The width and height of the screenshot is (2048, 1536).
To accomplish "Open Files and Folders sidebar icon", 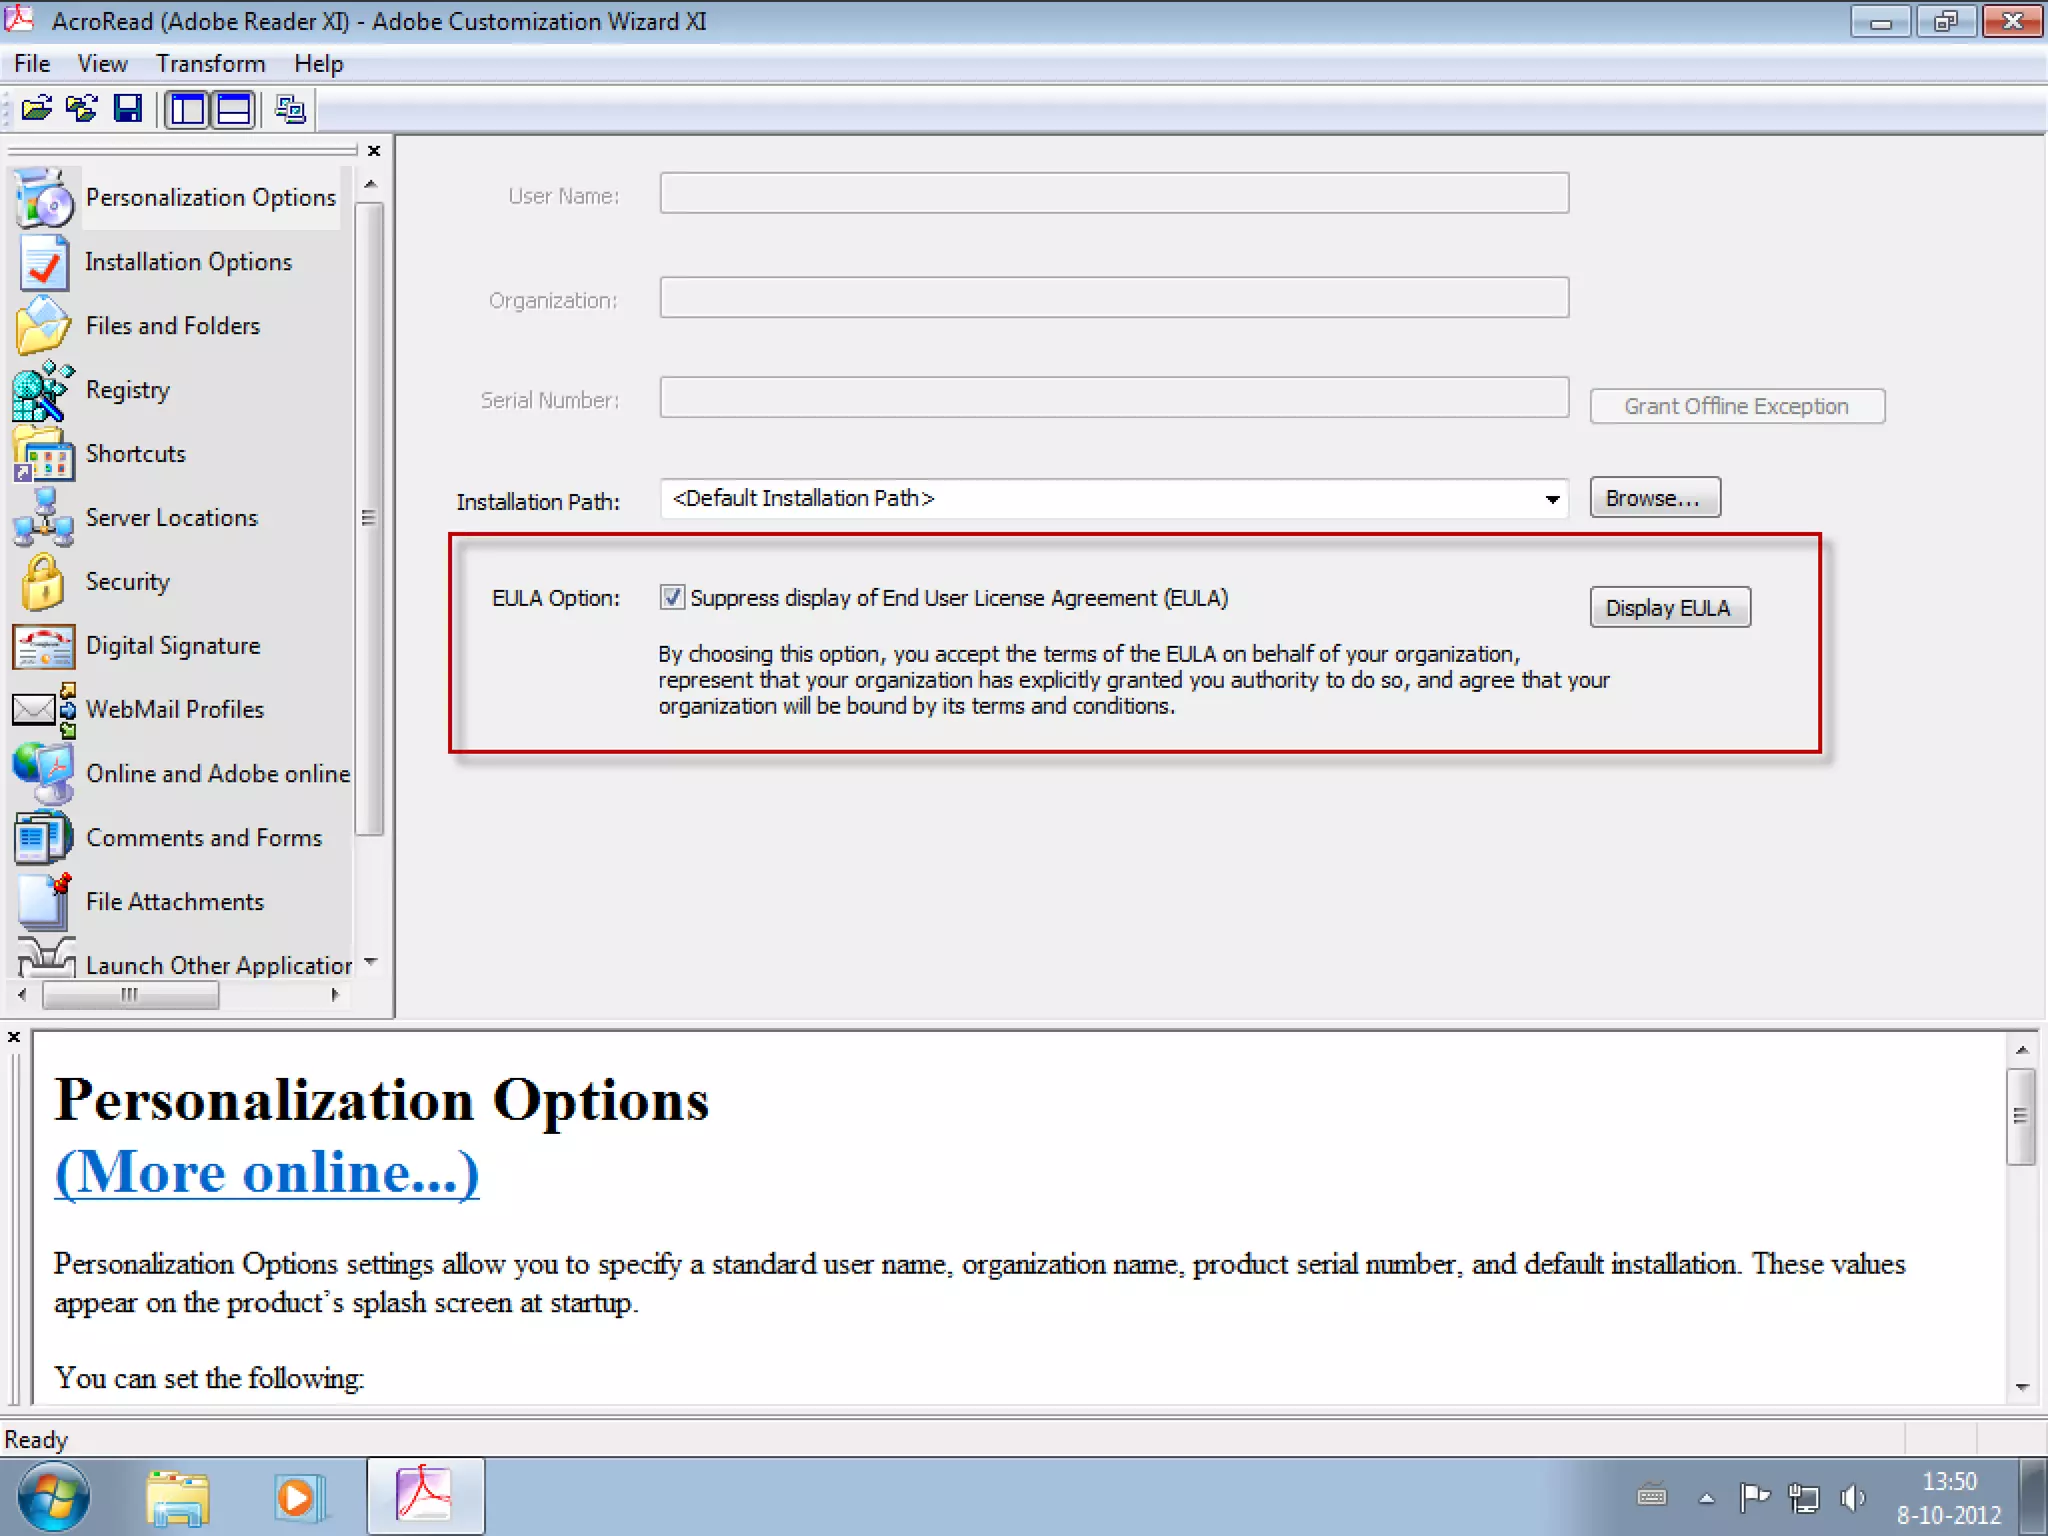I will (44, 326).
